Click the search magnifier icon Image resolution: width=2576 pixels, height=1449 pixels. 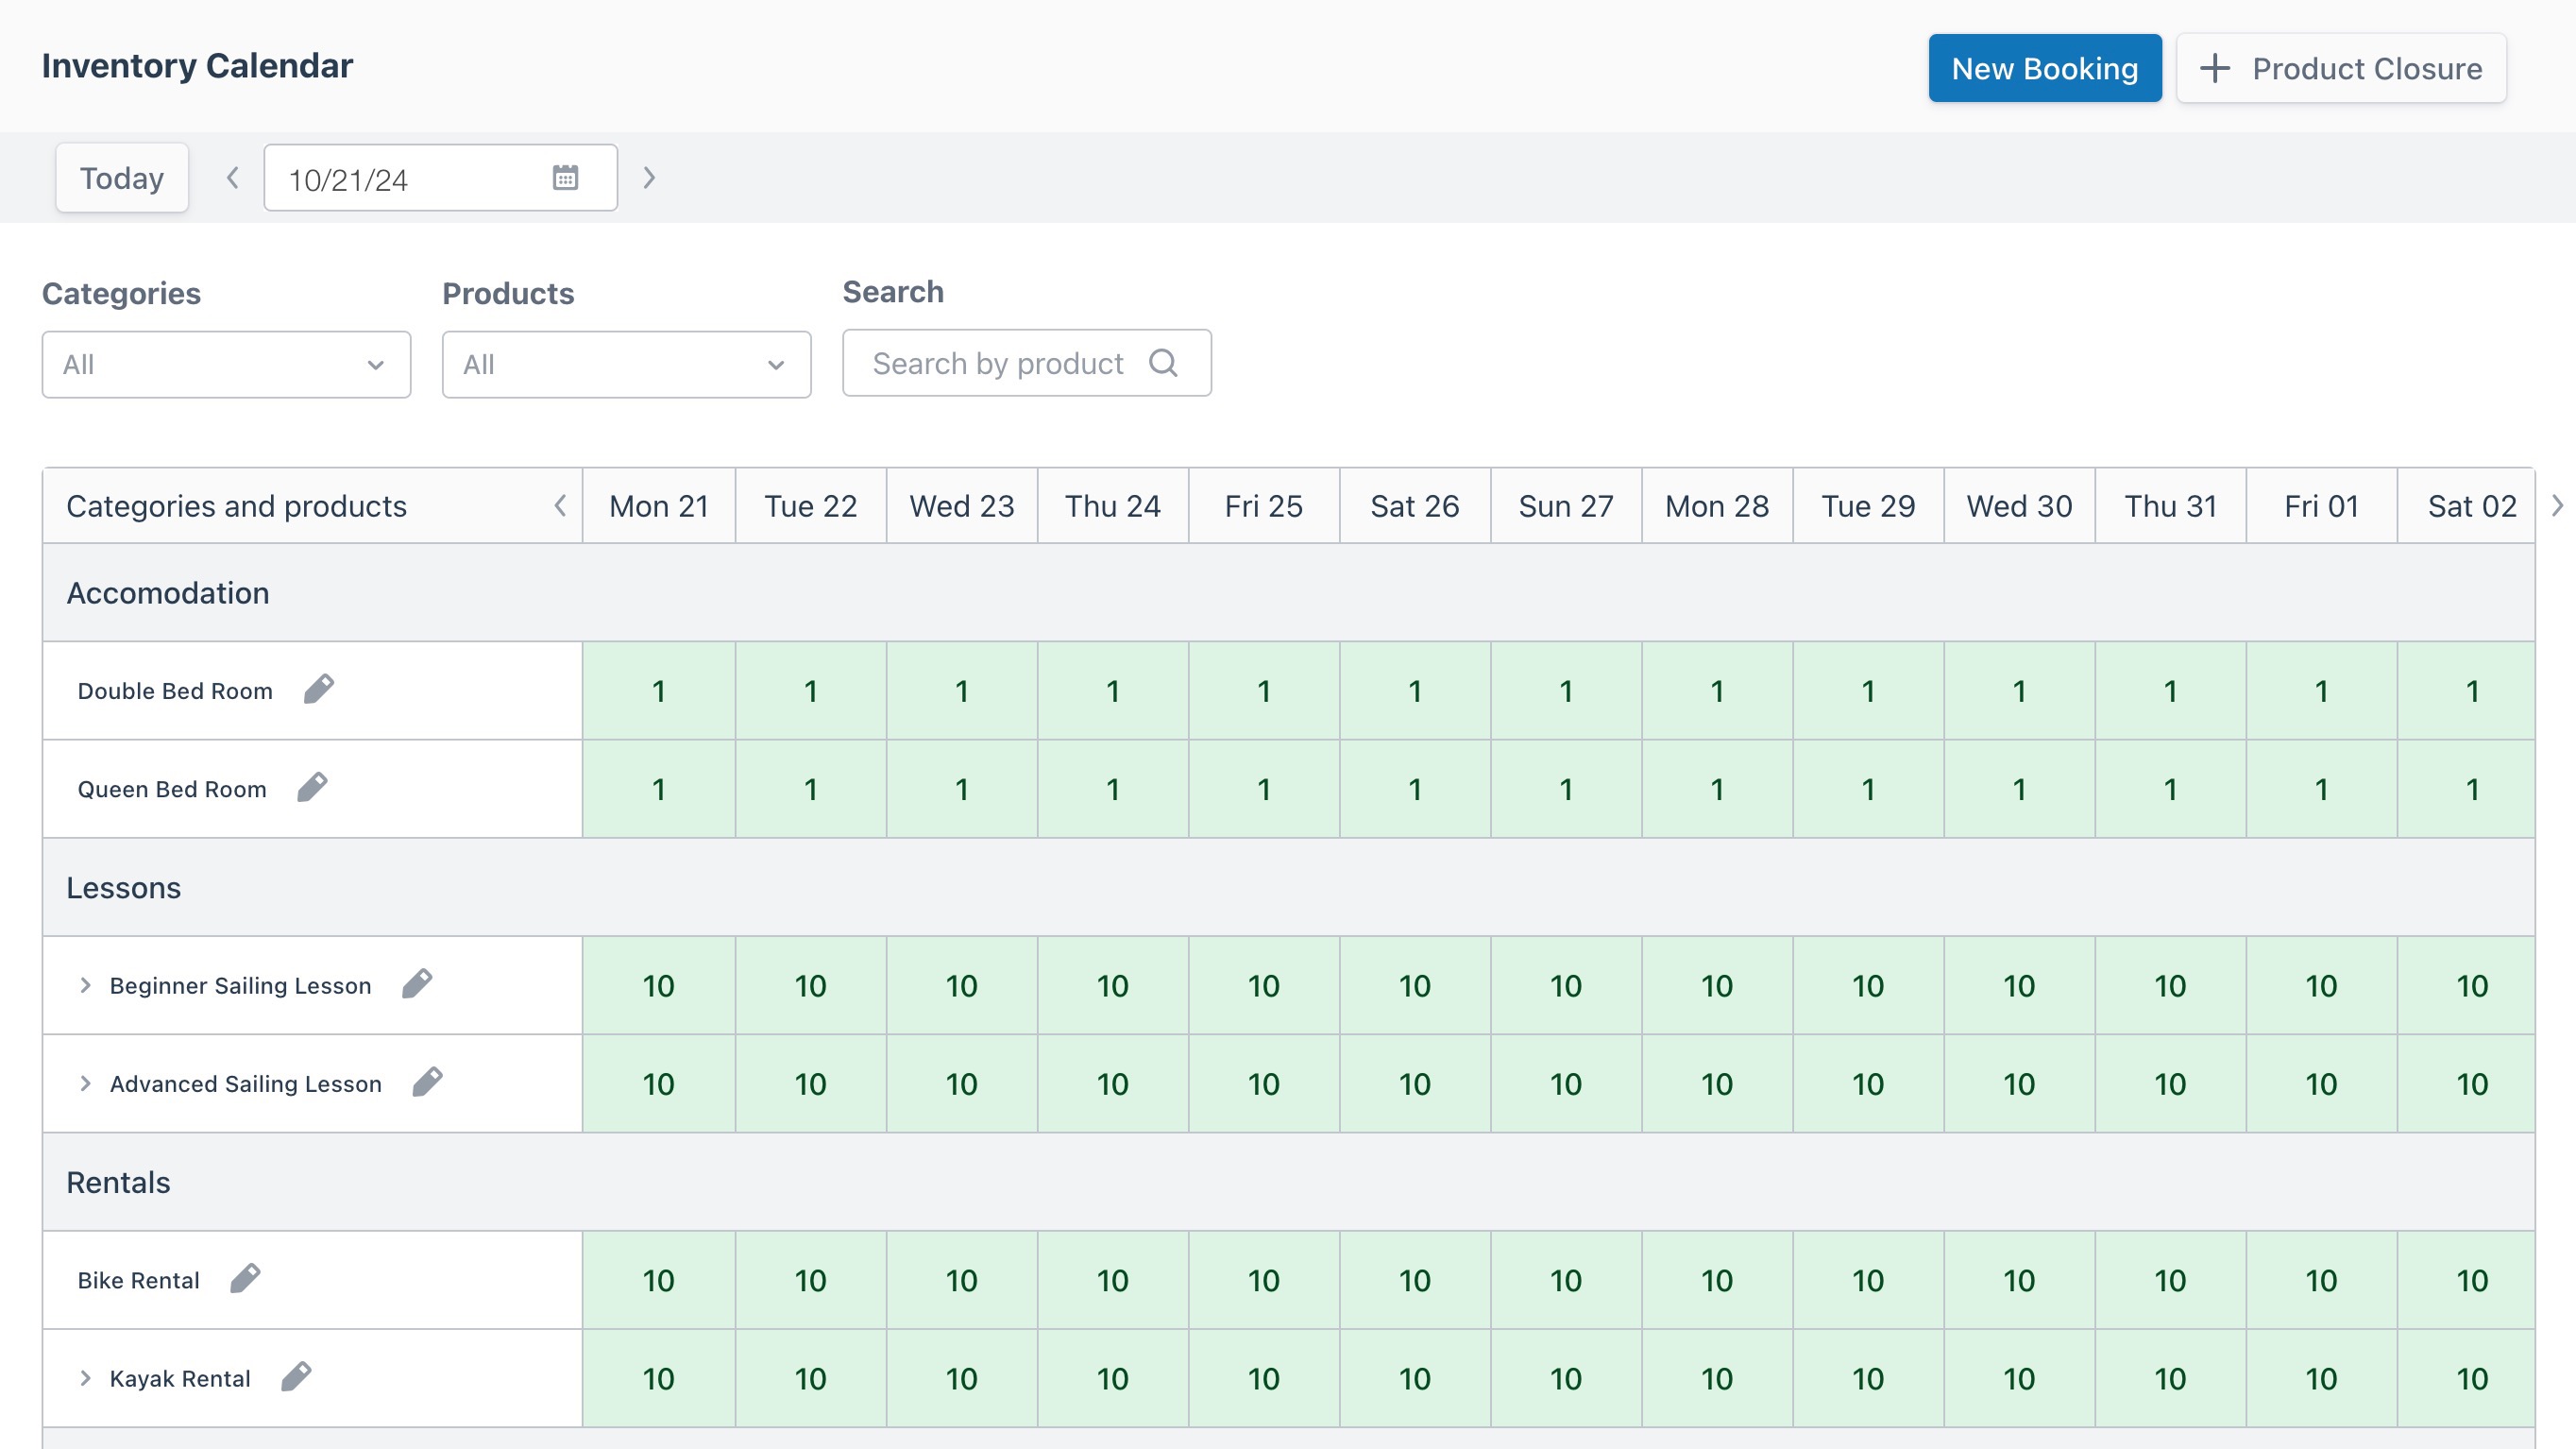click(x=1163, y=362)
